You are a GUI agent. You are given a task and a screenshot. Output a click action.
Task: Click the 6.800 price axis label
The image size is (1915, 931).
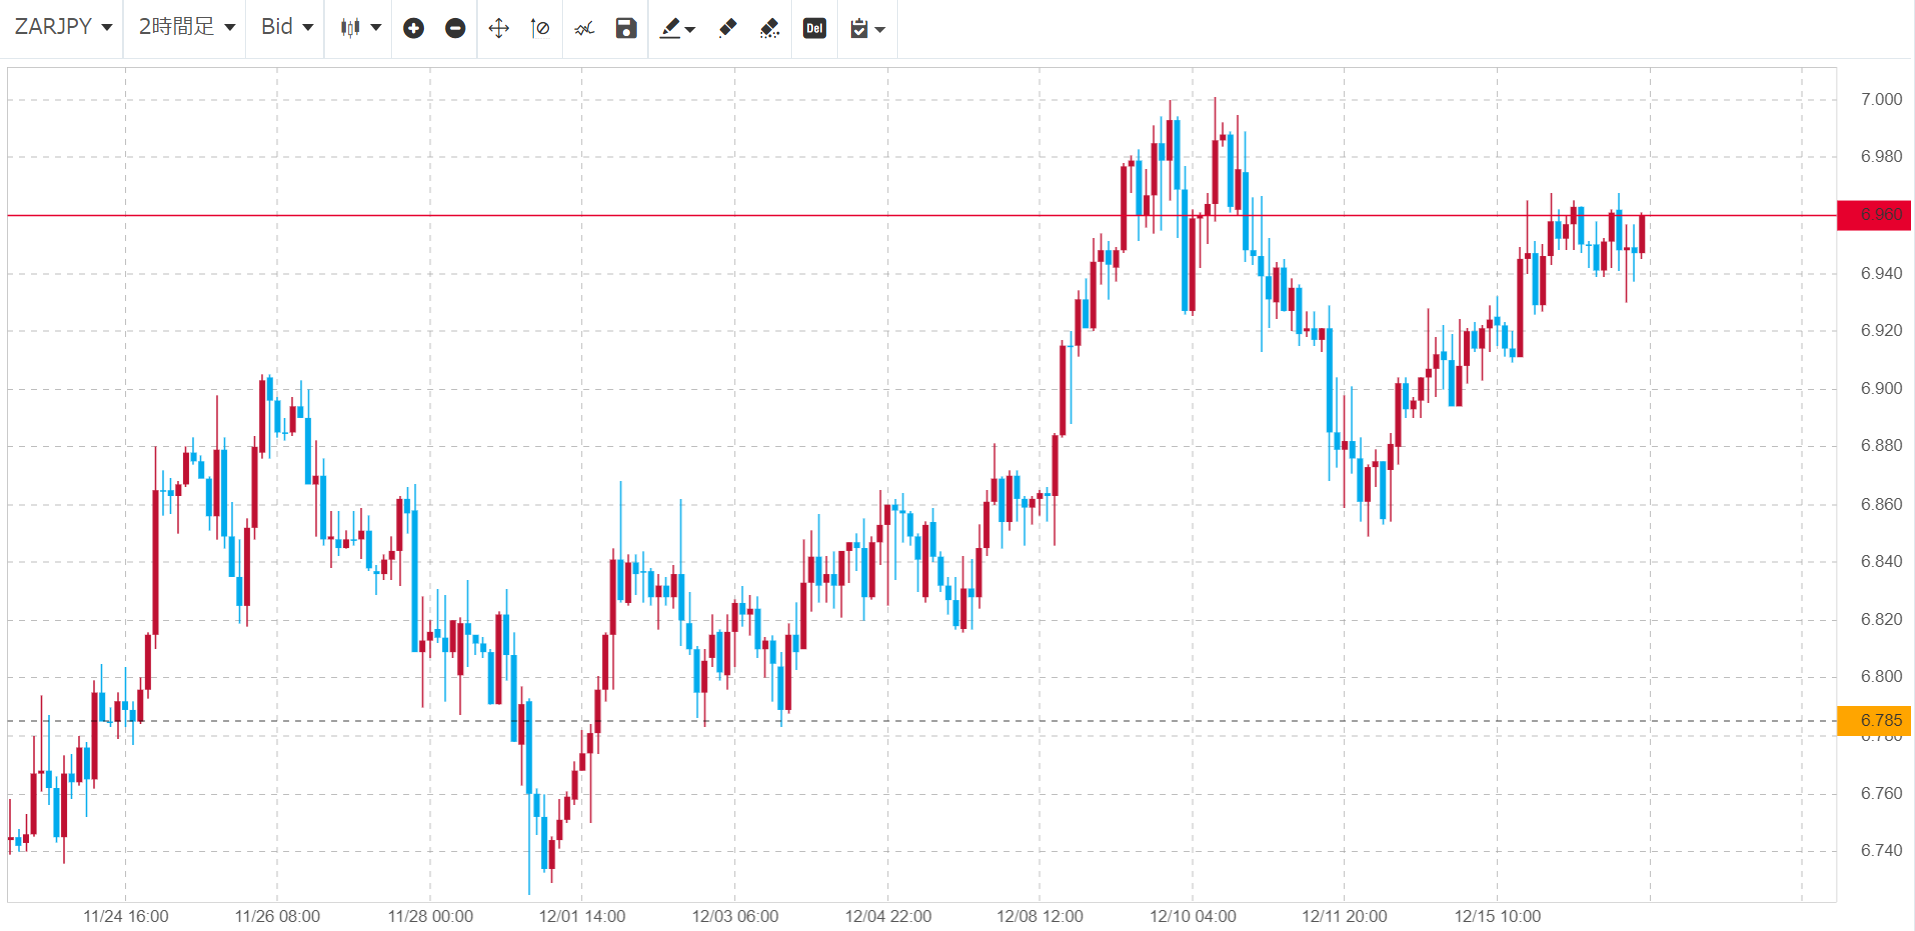[x=1881, y=676]
